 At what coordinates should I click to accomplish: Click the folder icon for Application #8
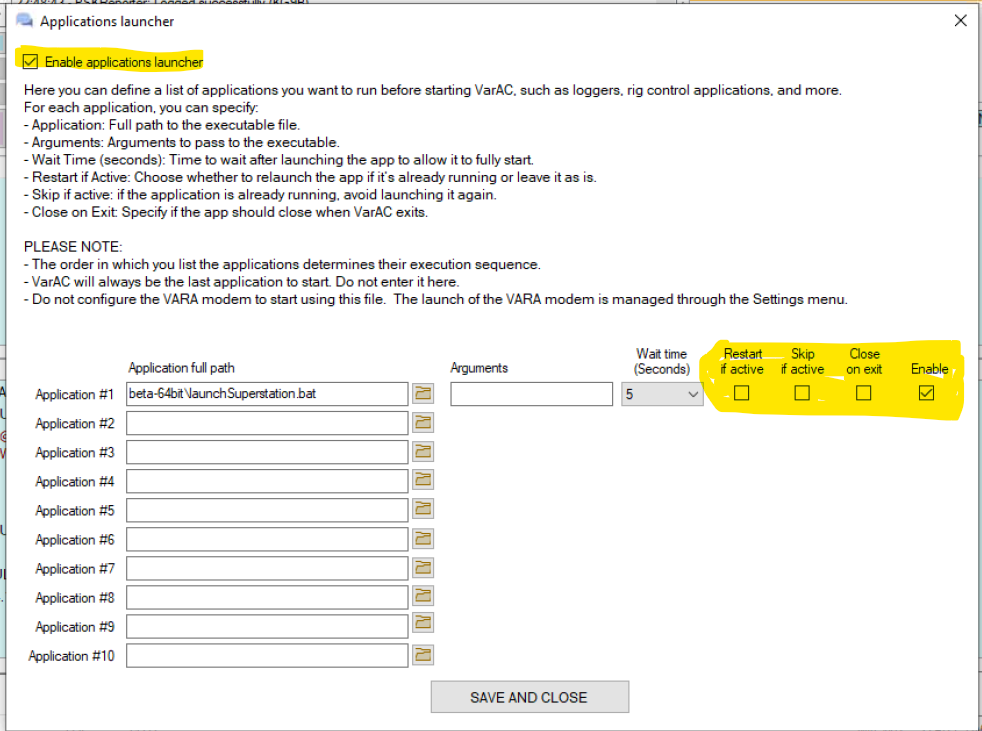[x=423, y=597]
